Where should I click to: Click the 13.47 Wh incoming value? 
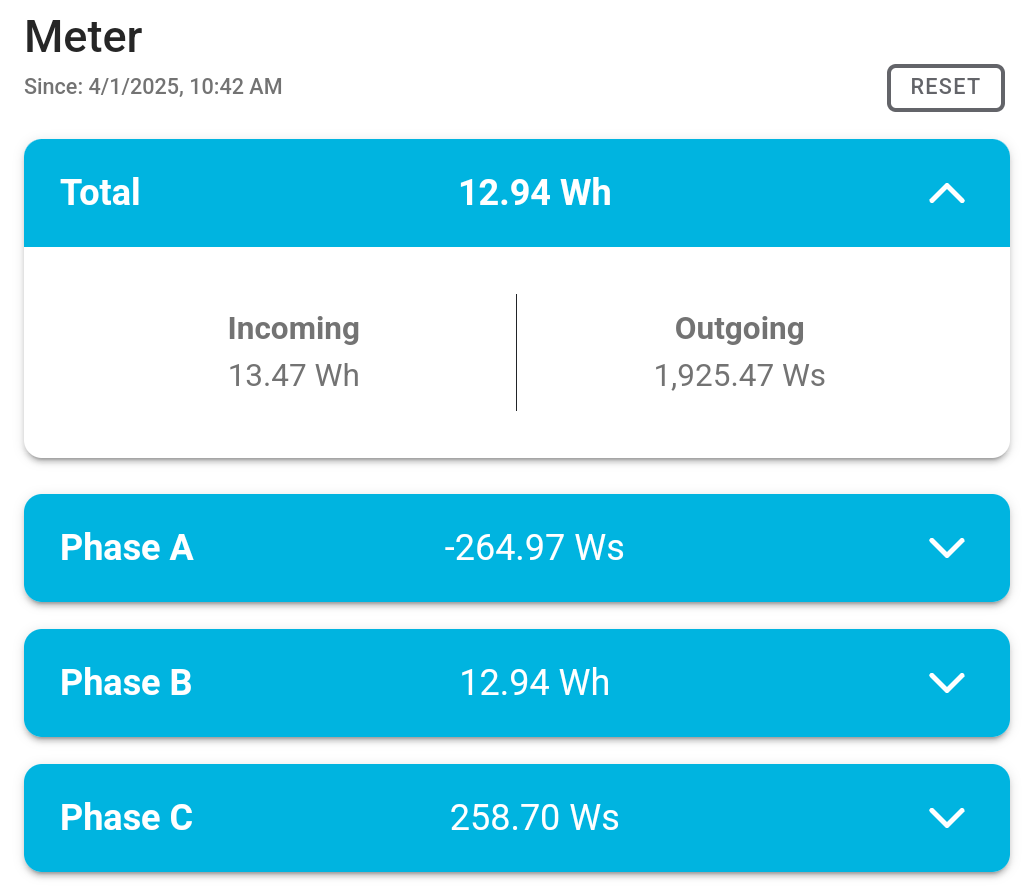pyautogui.click(x=293, y=376)
